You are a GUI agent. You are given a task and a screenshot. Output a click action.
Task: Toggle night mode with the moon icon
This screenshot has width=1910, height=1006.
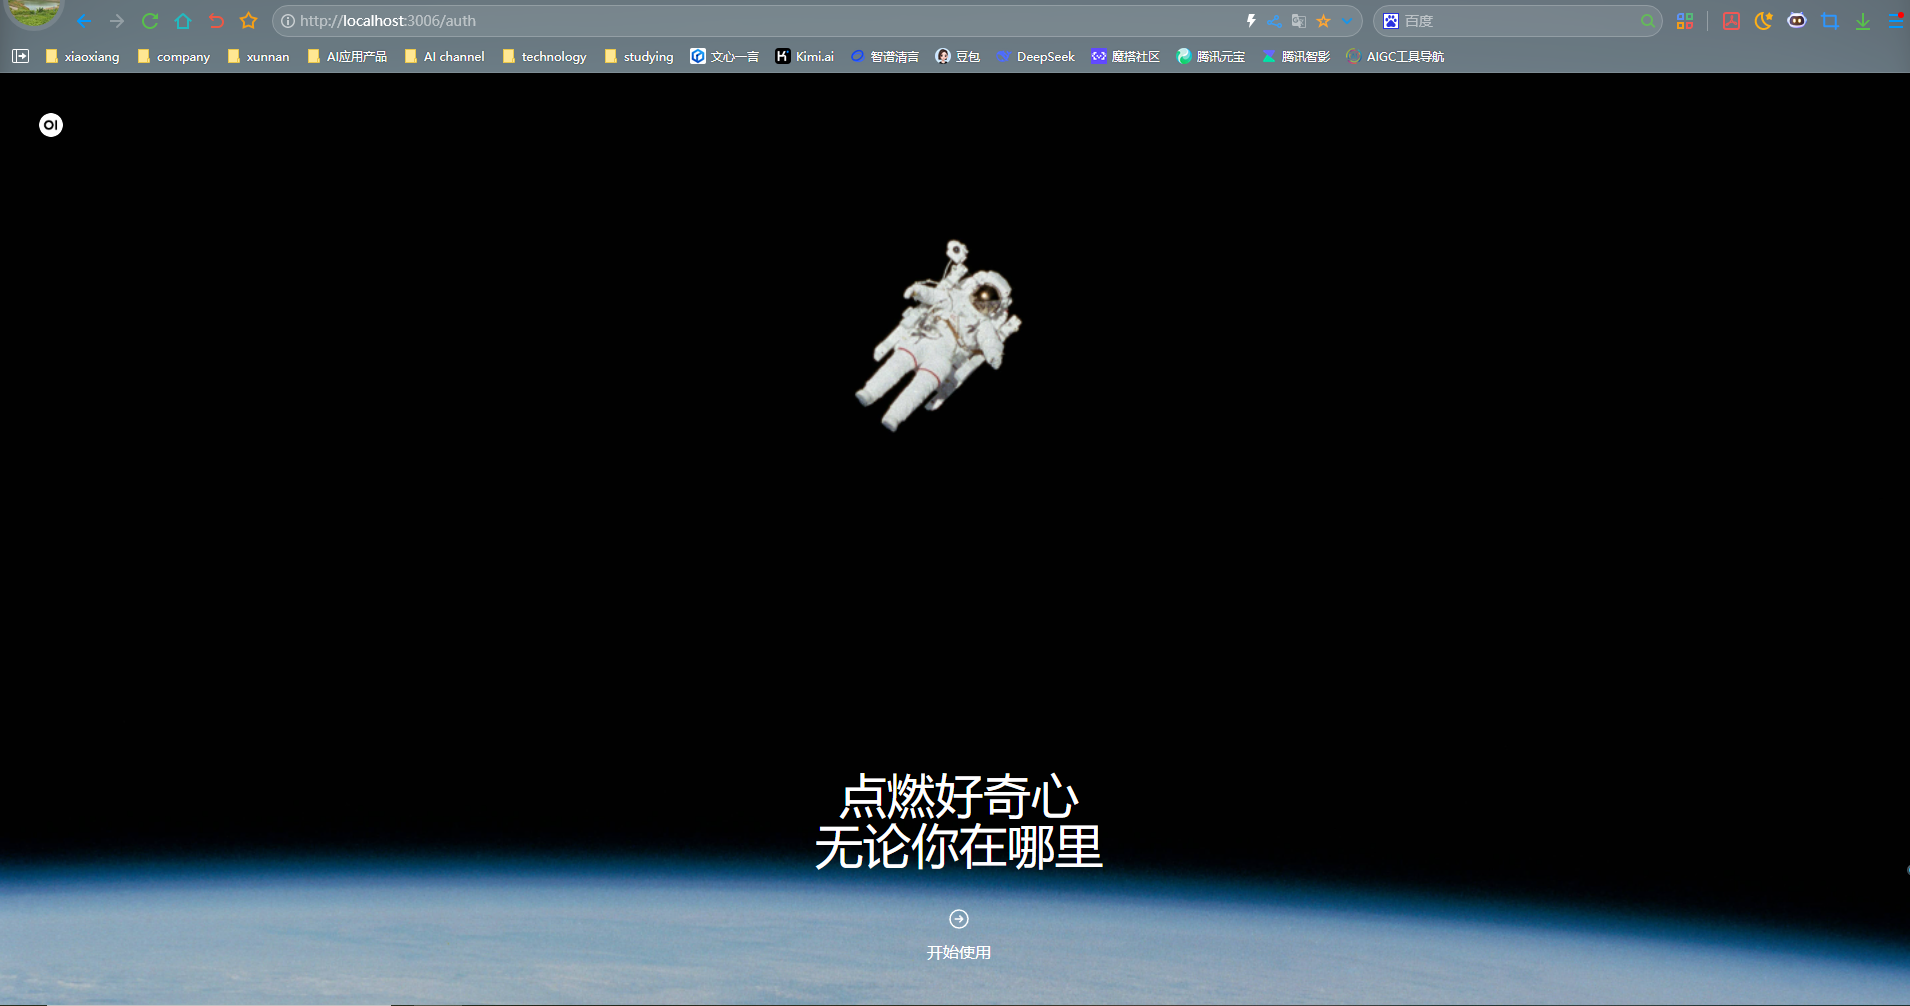click(1764, 21)
